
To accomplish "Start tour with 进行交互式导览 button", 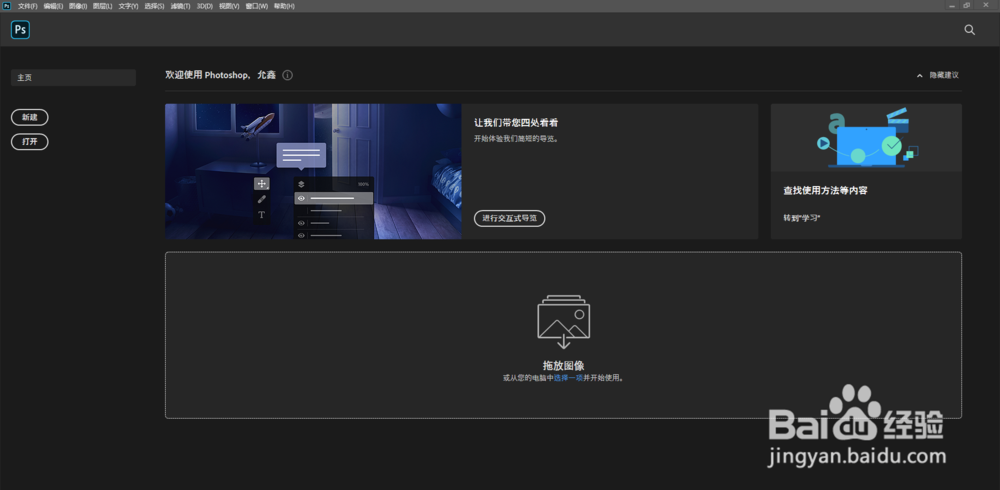I will (x=510, y=218).
